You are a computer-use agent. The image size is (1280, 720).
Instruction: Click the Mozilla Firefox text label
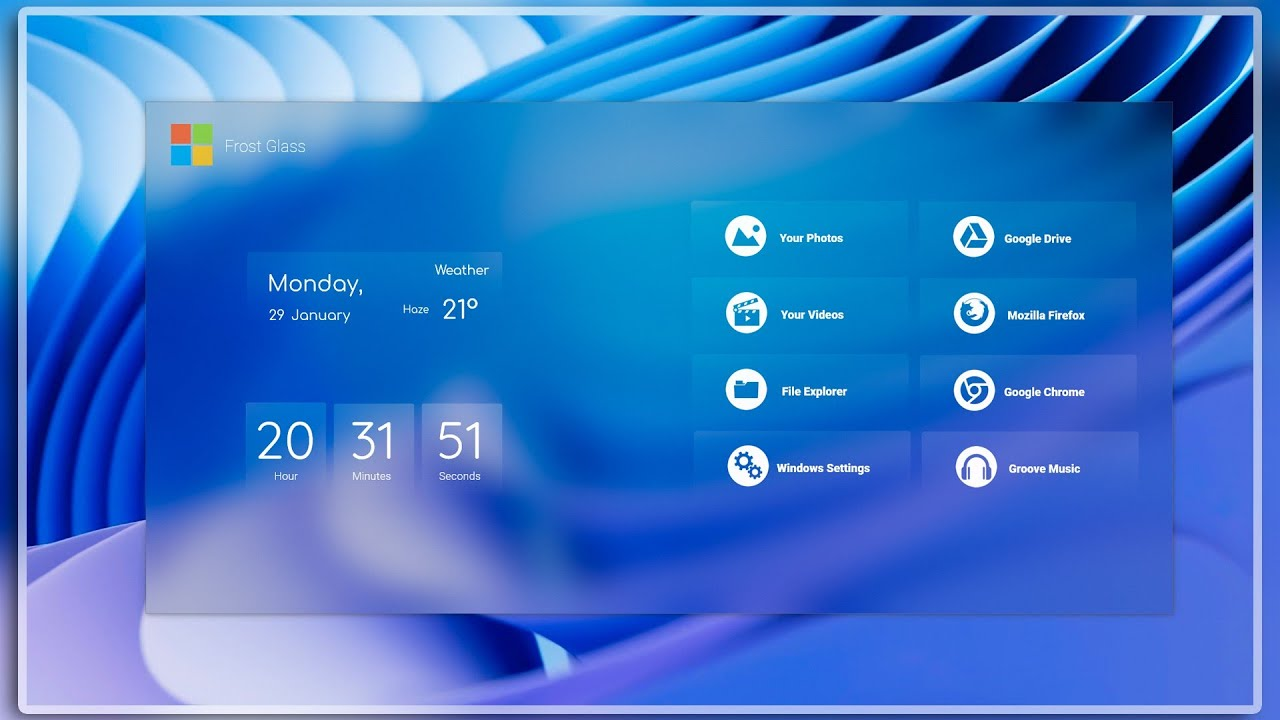[1046, 315]
